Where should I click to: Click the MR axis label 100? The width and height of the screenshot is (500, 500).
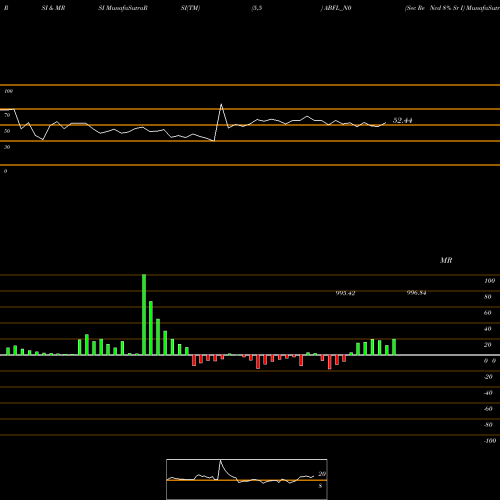[x=489, y=281]
